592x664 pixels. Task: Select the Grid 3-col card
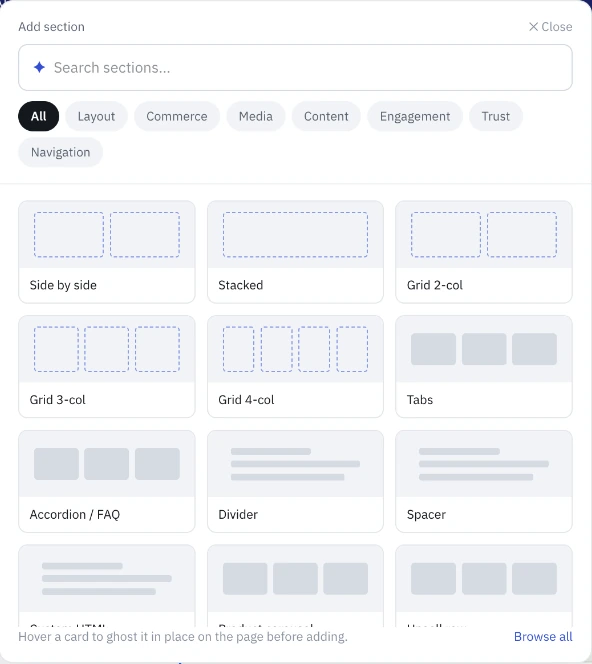pos(107,366)
